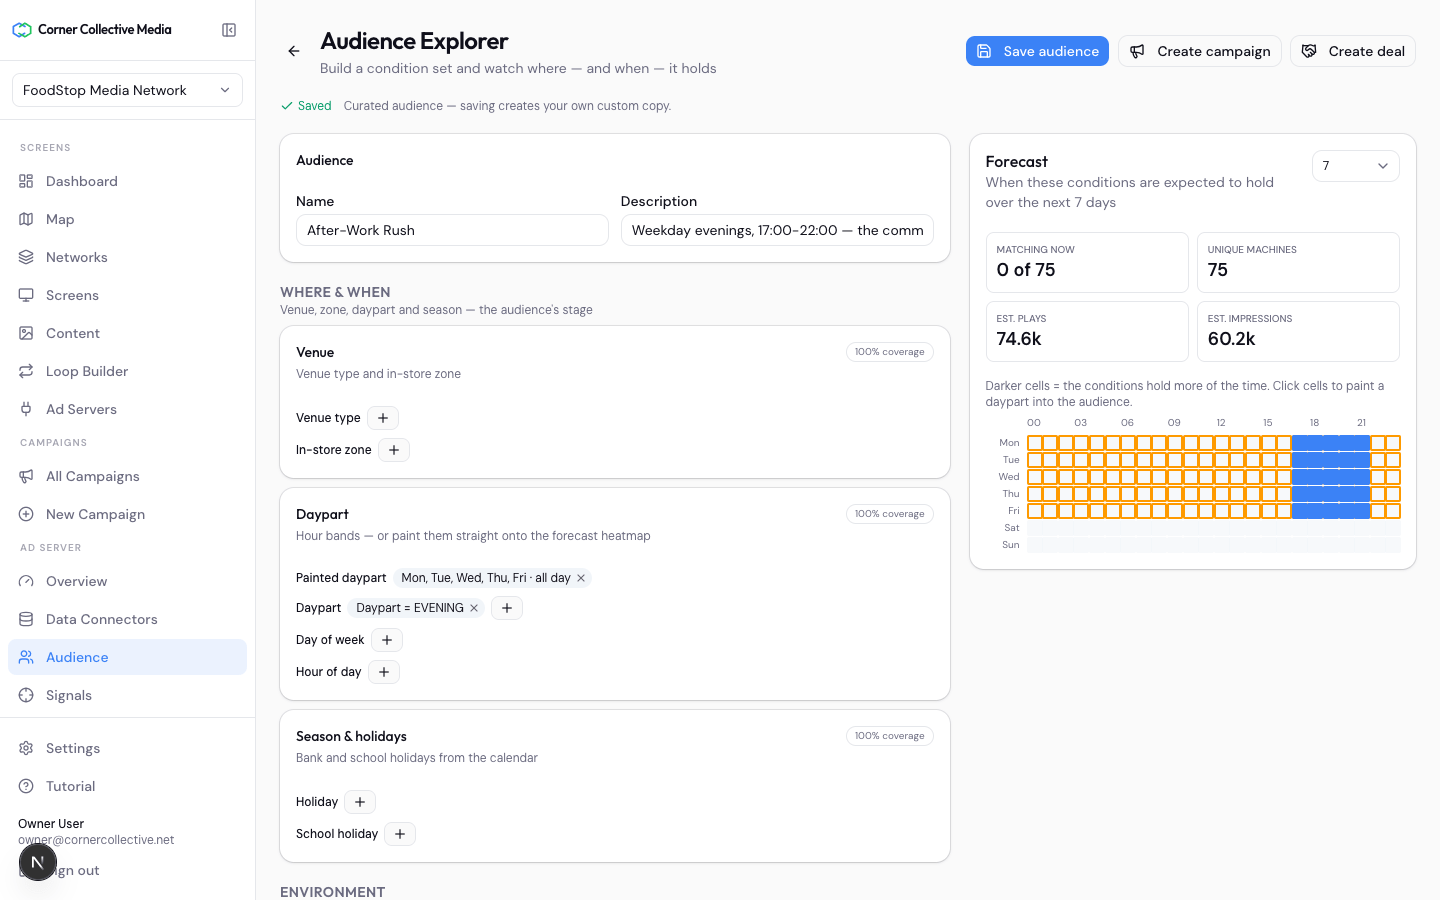This screenshot has height=900, width=1440.
Task: Click the Sat row of the heatmap
Action: point(1213,528)
